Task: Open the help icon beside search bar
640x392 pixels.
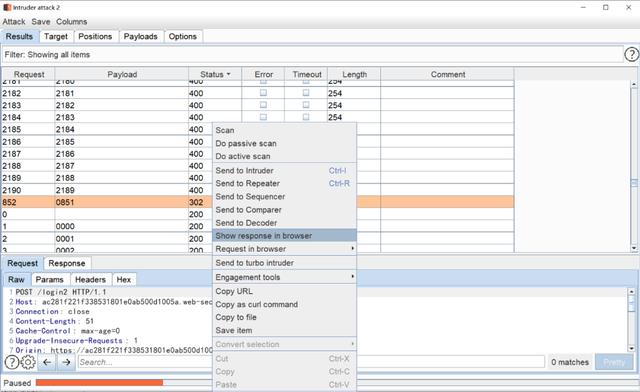Action: [x=11, y=362]
